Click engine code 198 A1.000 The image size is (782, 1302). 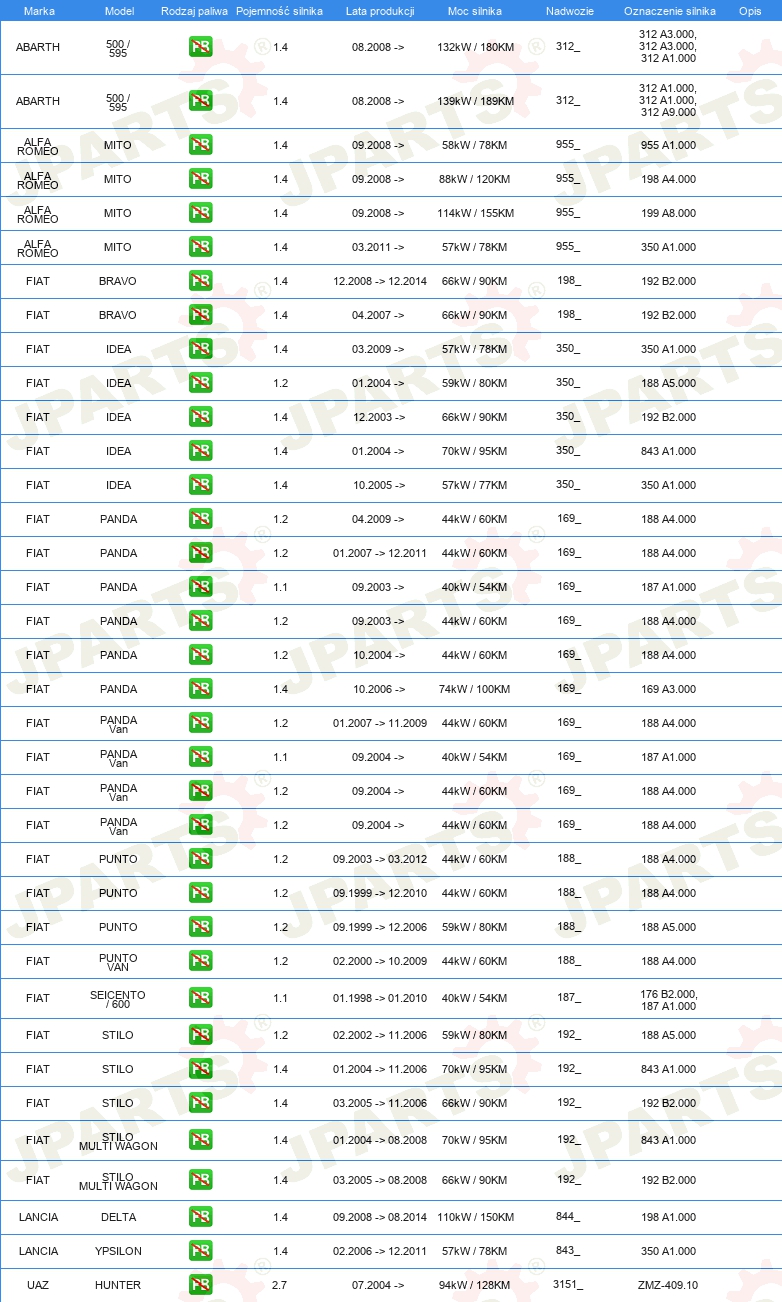tap(668, 1217)
